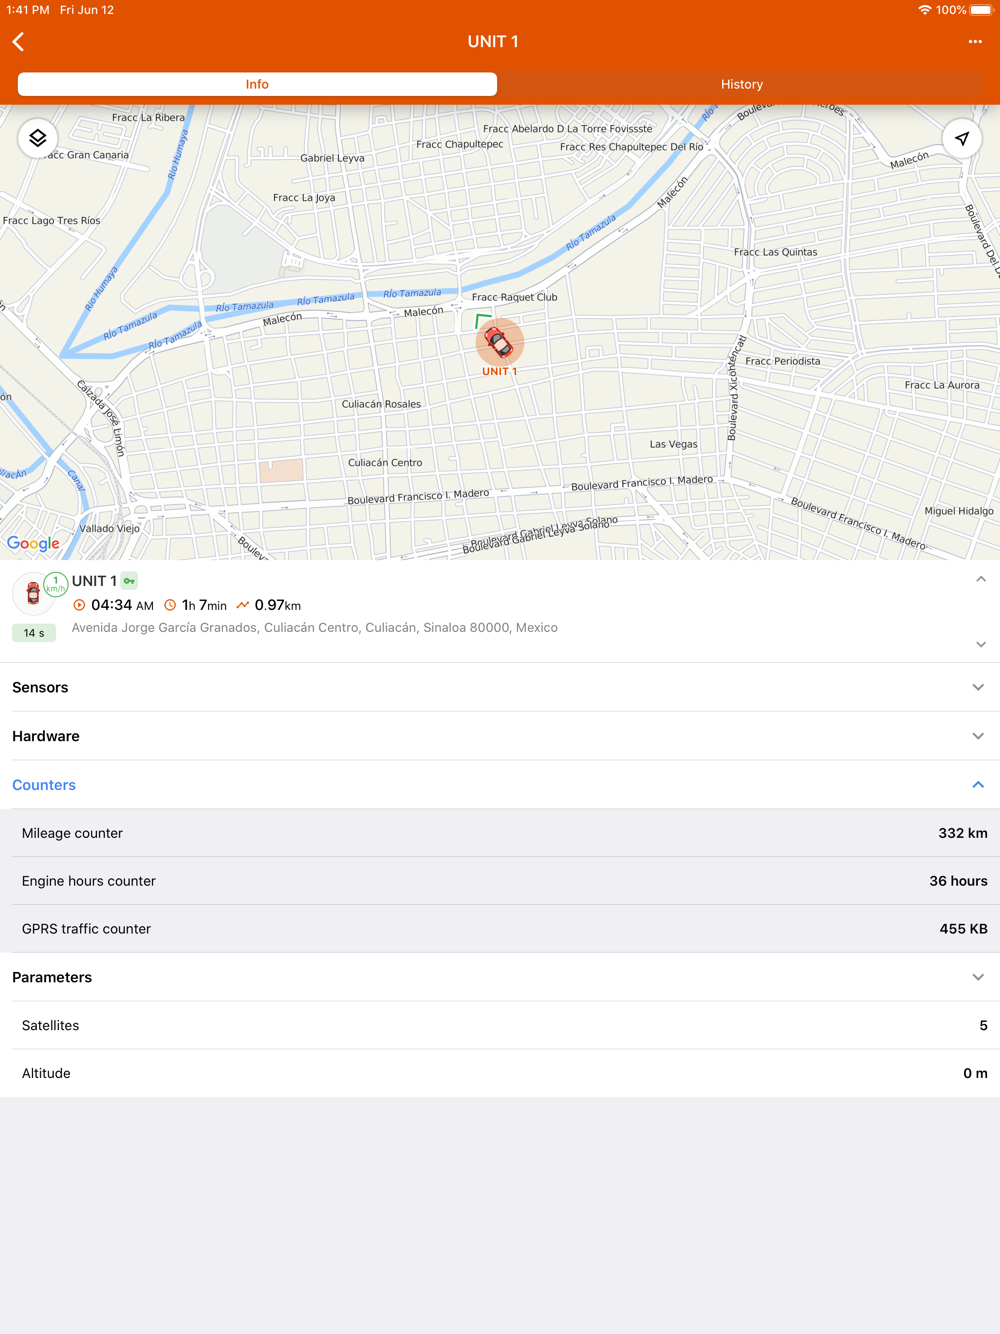Open the three-dots more options menu

point(975,41)
